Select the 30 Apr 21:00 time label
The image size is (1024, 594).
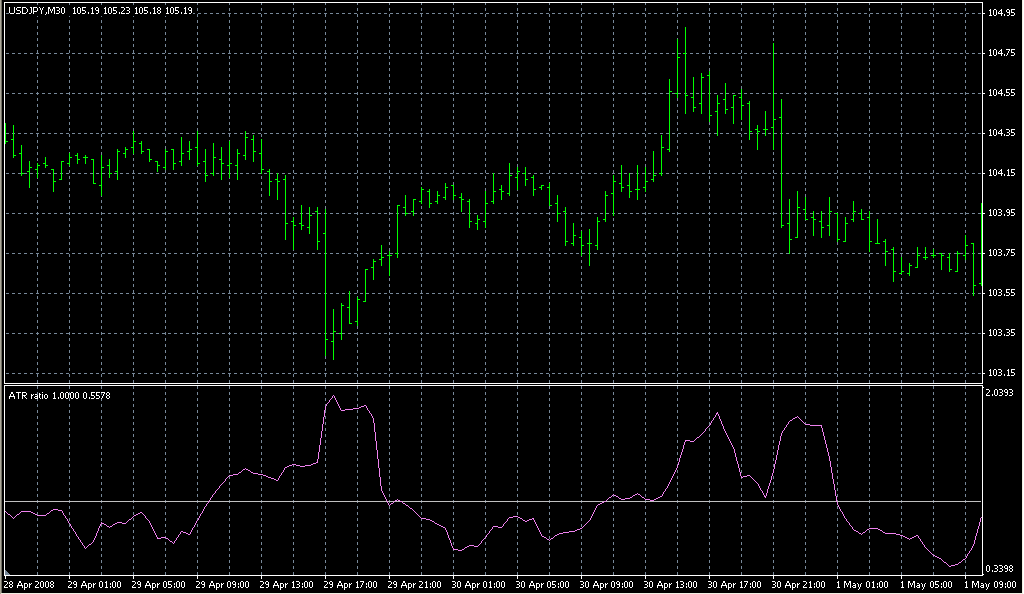click(798, 583)
